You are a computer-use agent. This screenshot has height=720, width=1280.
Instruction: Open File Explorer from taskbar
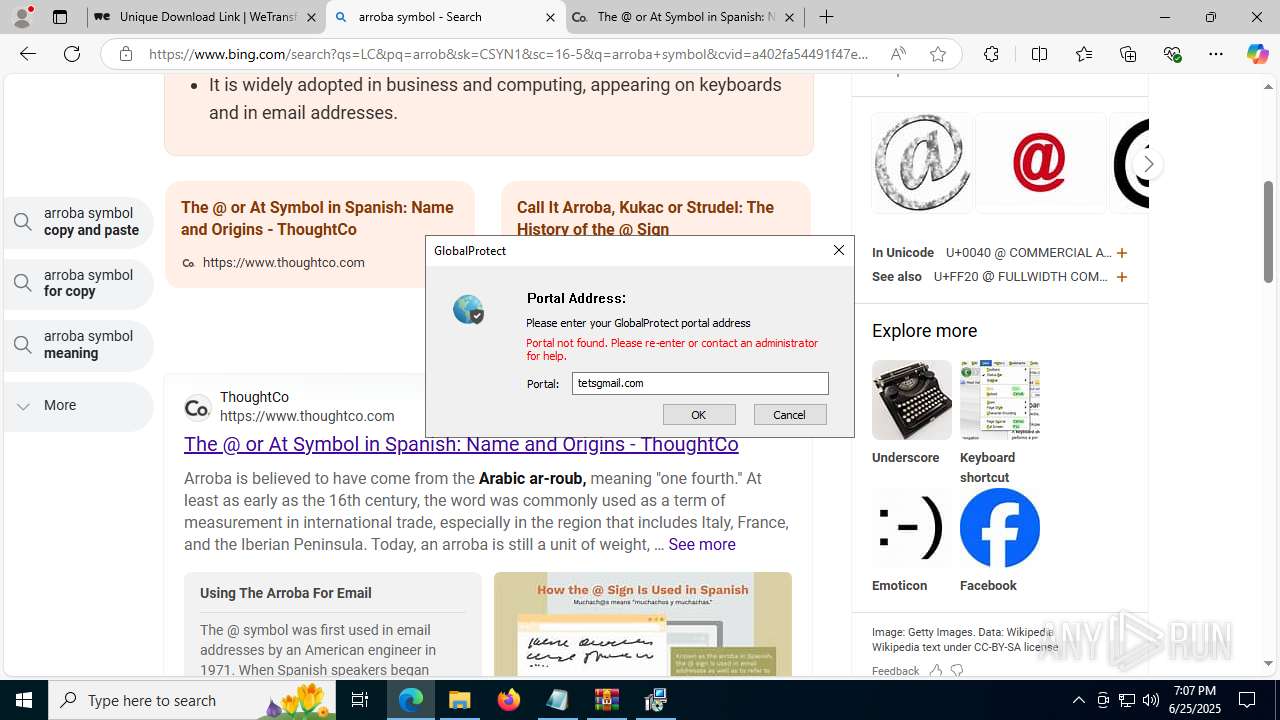460,700
